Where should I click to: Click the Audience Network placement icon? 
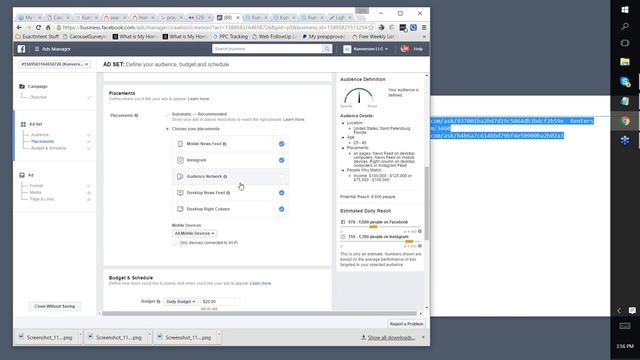coord(180,177)
